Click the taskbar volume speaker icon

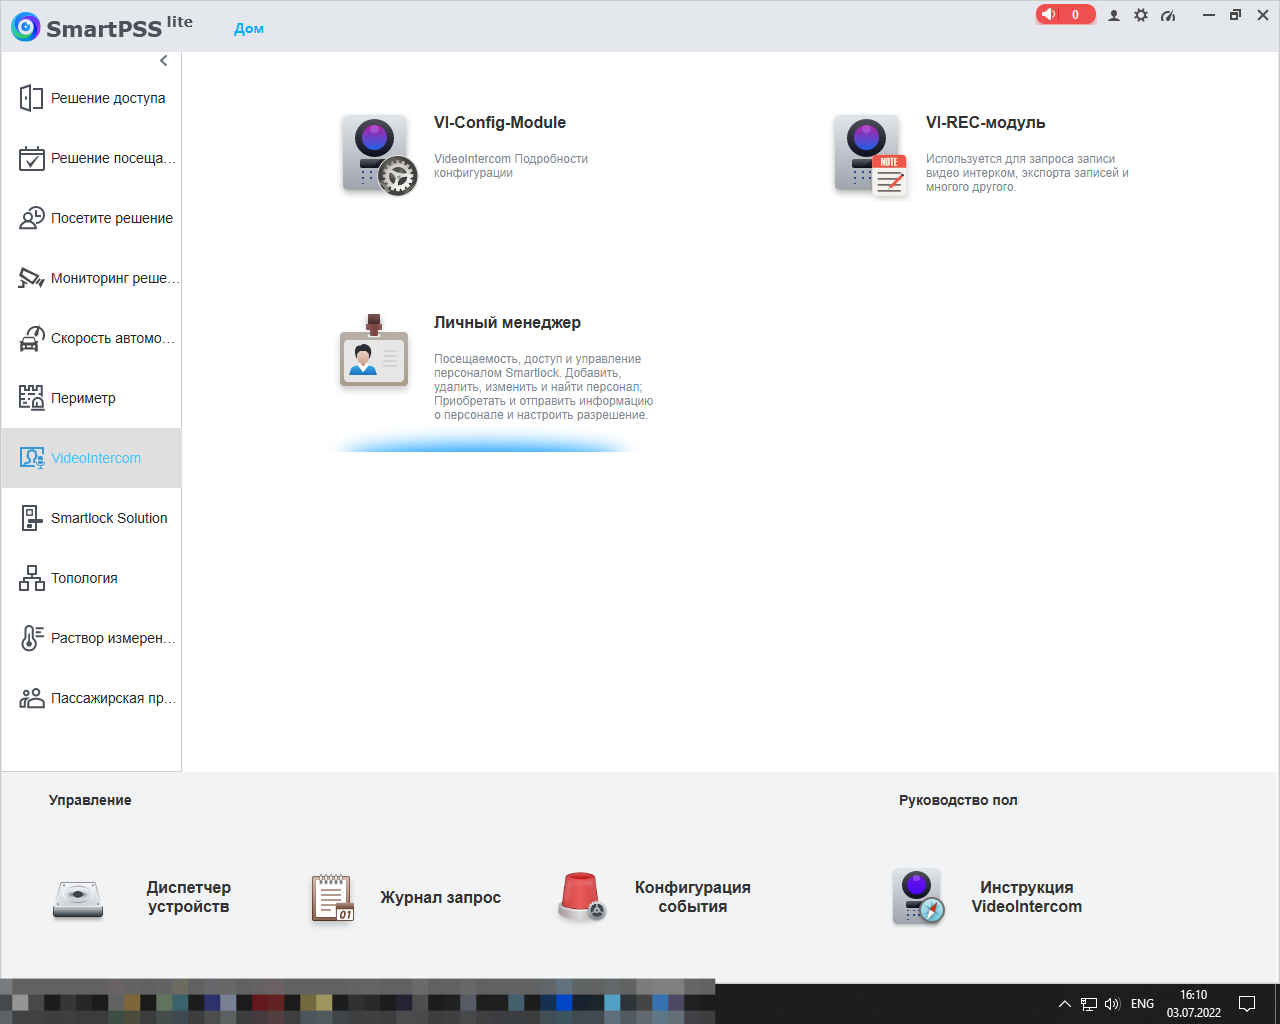(x=1112, y=1004)
